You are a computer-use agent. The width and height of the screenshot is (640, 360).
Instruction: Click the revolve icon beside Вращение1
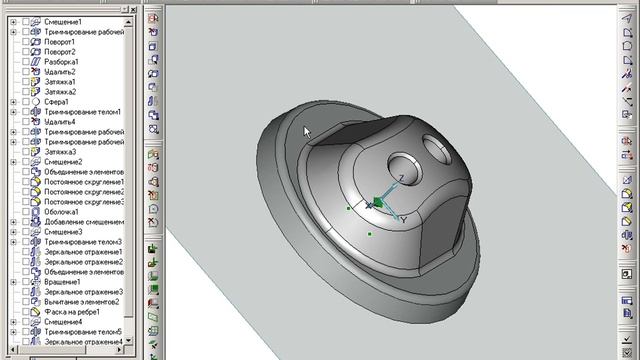[36, 282]
